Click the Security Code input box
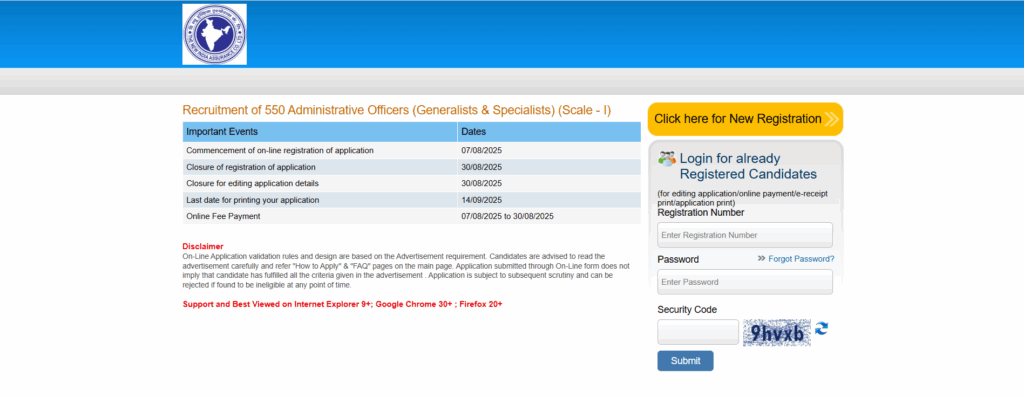 coord(698,332)
